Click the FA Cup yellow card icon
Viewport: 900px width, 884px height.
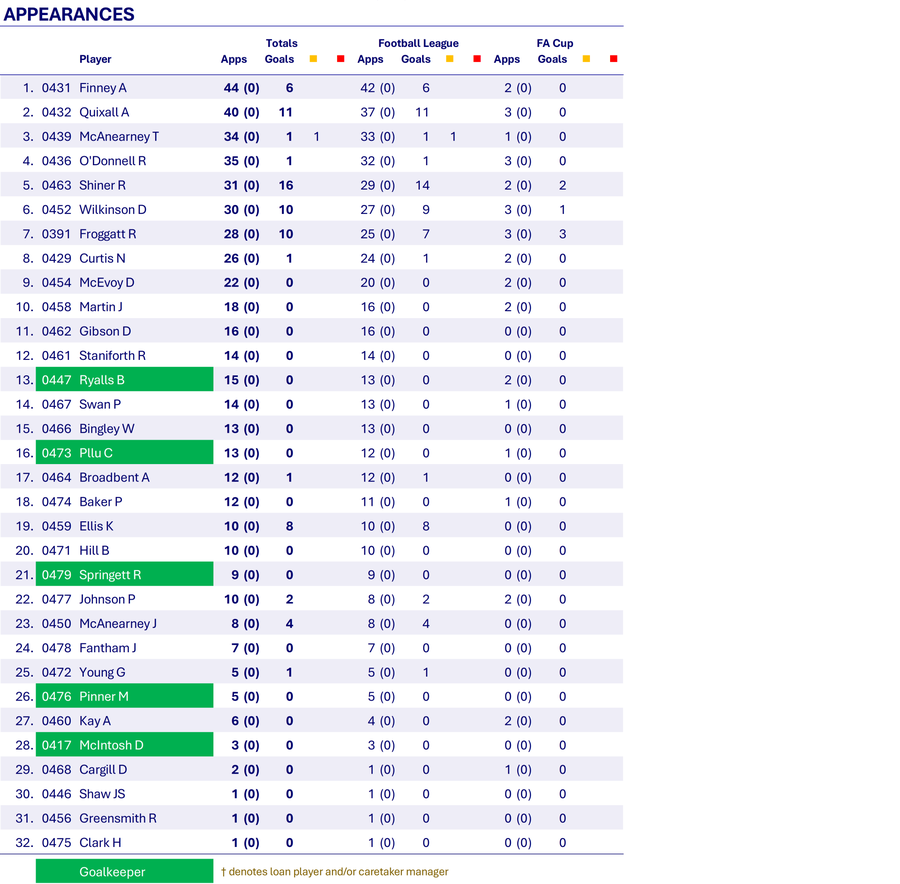pos(587,59)
